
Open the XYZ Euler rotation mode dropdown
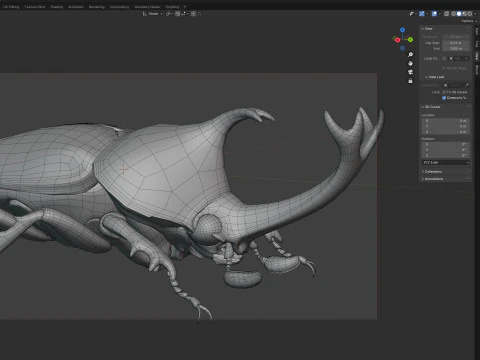coord(446,162)
